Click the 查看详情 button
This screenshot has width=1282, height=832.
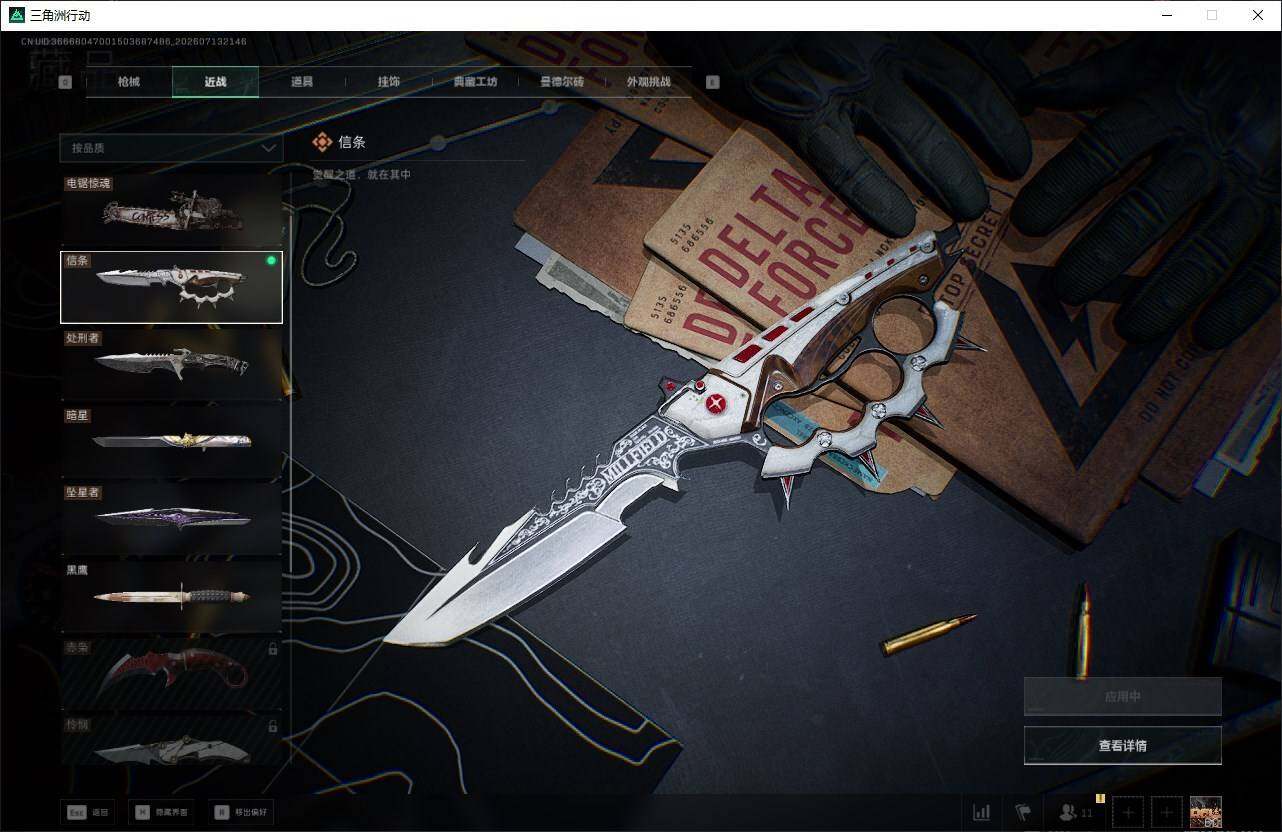(1122, 745)
